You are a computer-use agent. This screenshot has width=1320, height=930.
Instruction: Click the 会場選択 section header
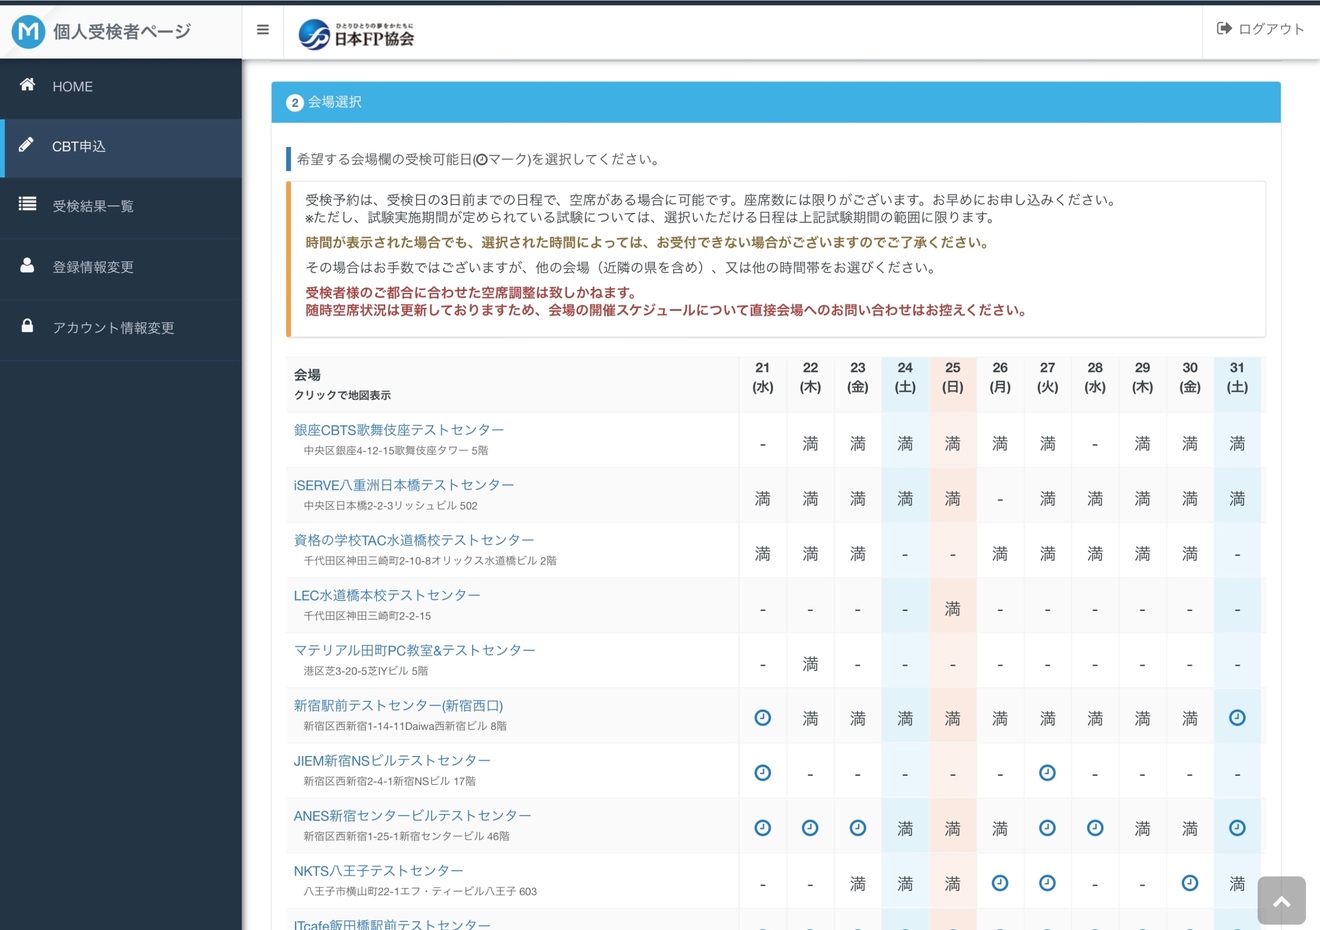[776, 102]
